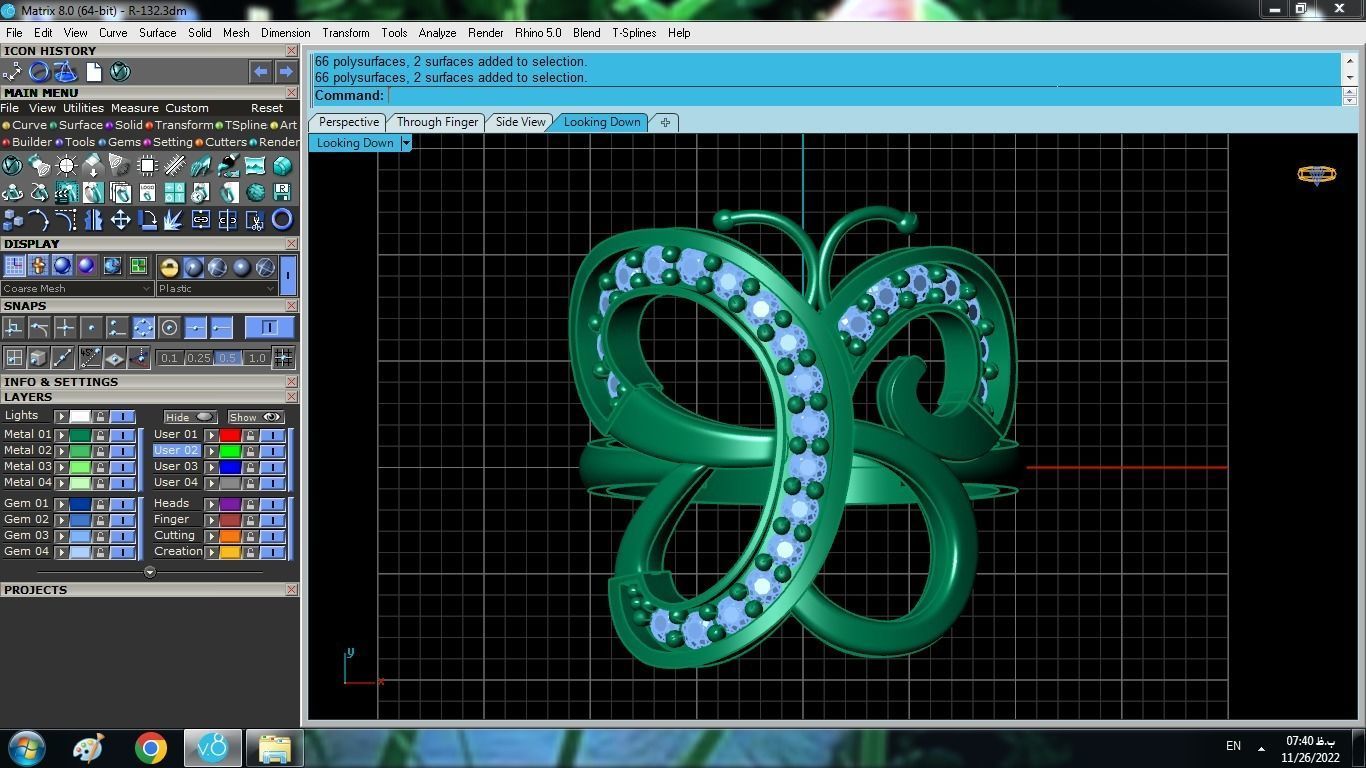Image resolution: width=1366 pixels, height=768 pixels.
Task: Toggle the center point snap
Action: (x=169, y=327)
